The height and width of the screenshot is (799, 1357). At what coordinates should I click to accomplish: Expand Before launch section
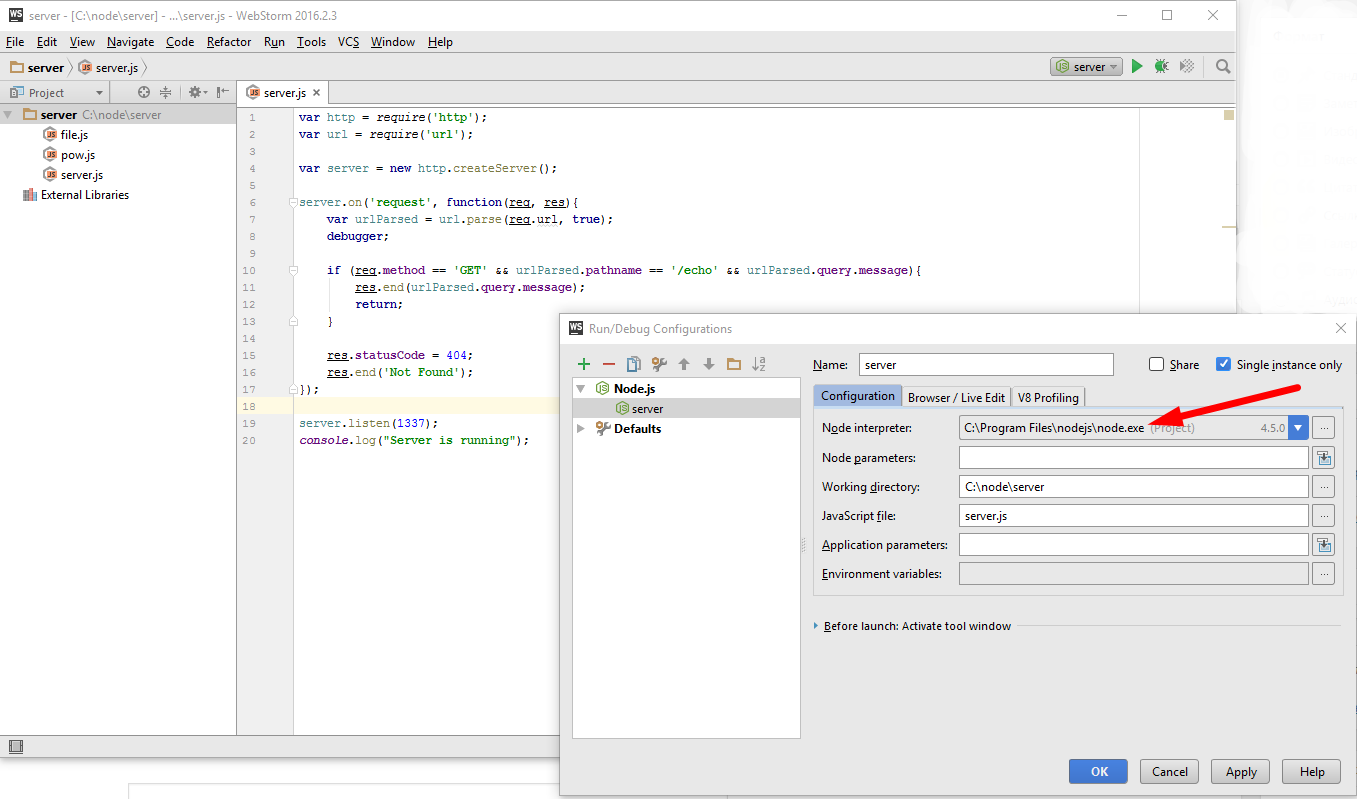tap(817, 626)
